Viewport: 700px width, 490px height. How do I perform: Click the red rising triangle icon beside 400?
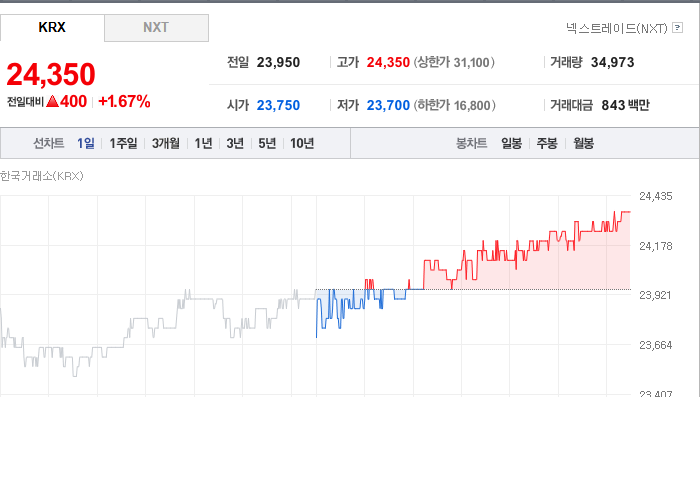pyautogui.click(x=53, y=101)
